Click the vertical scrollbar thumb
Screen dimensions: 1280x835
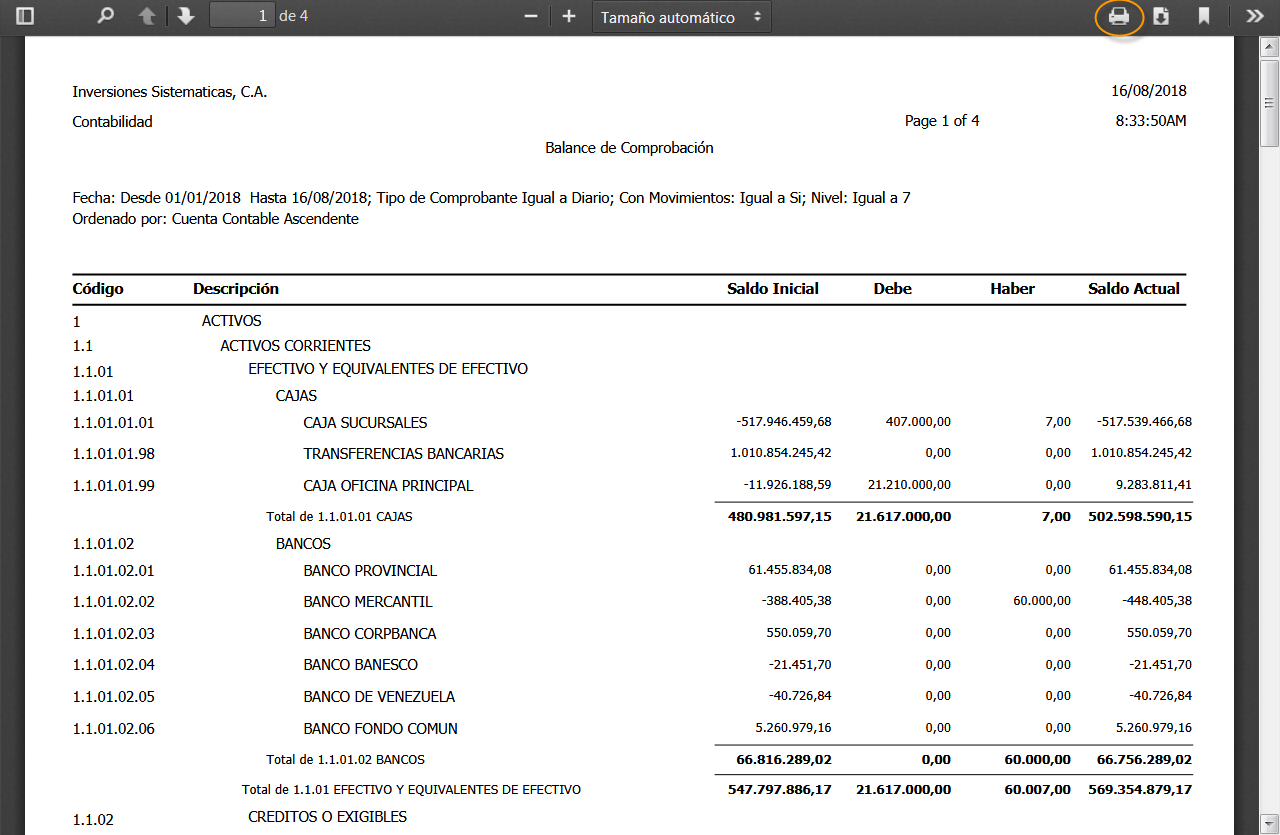tap(1268, 100)
